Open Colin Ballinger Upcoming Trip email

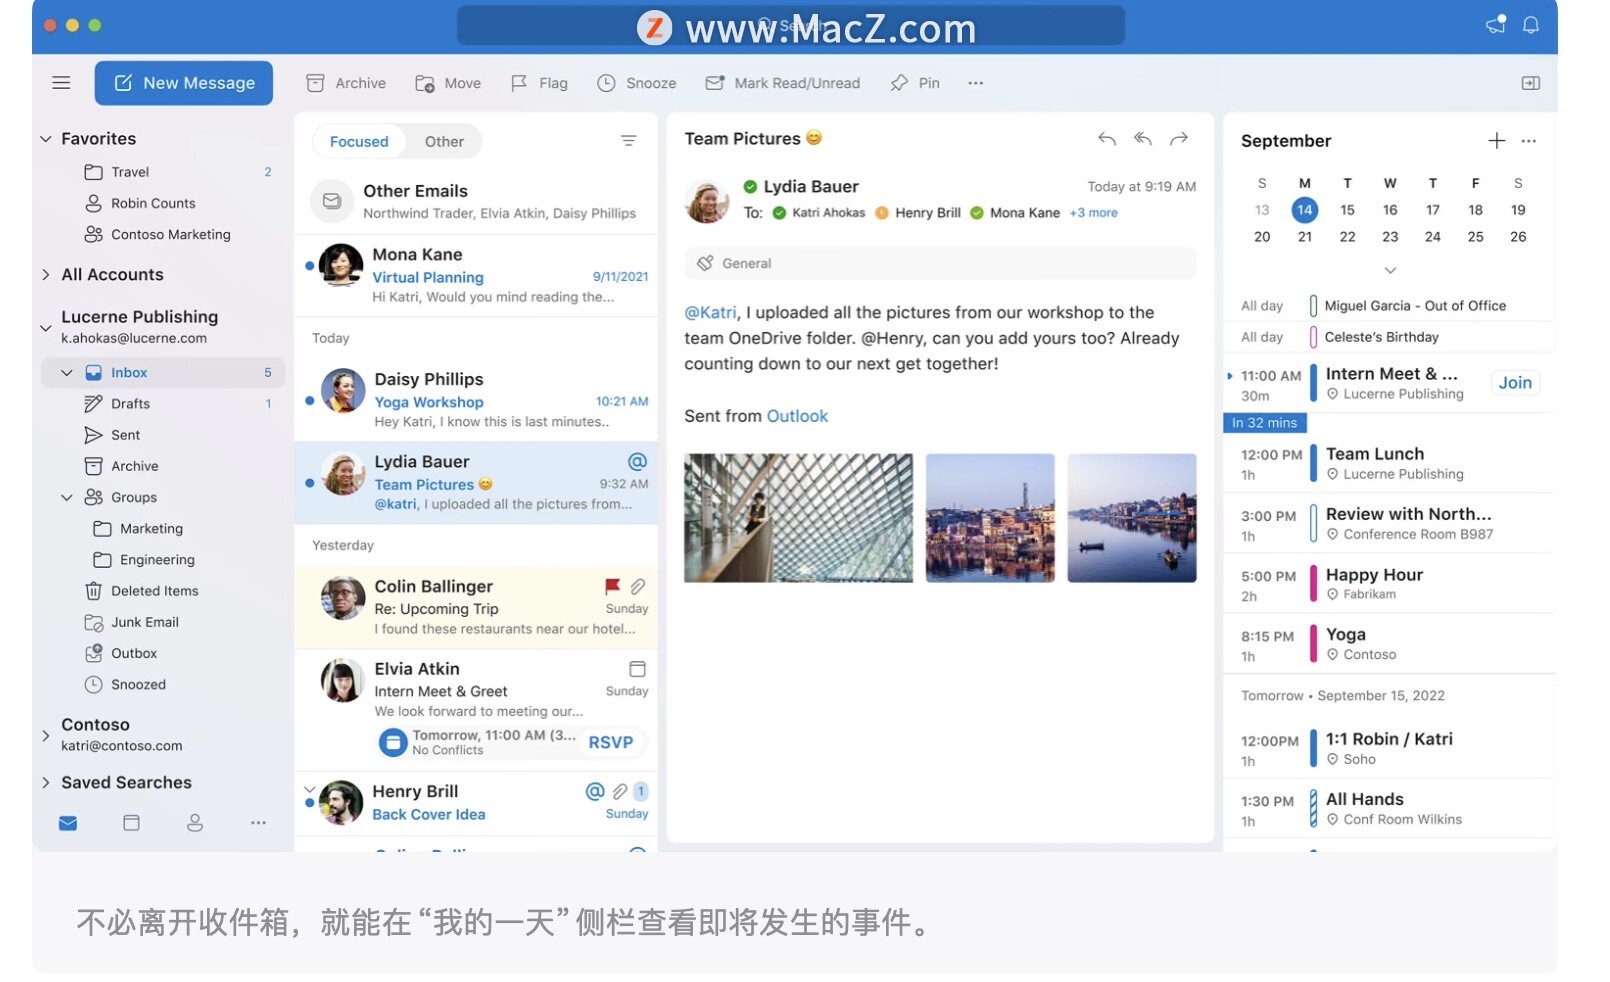click(476, 607)
